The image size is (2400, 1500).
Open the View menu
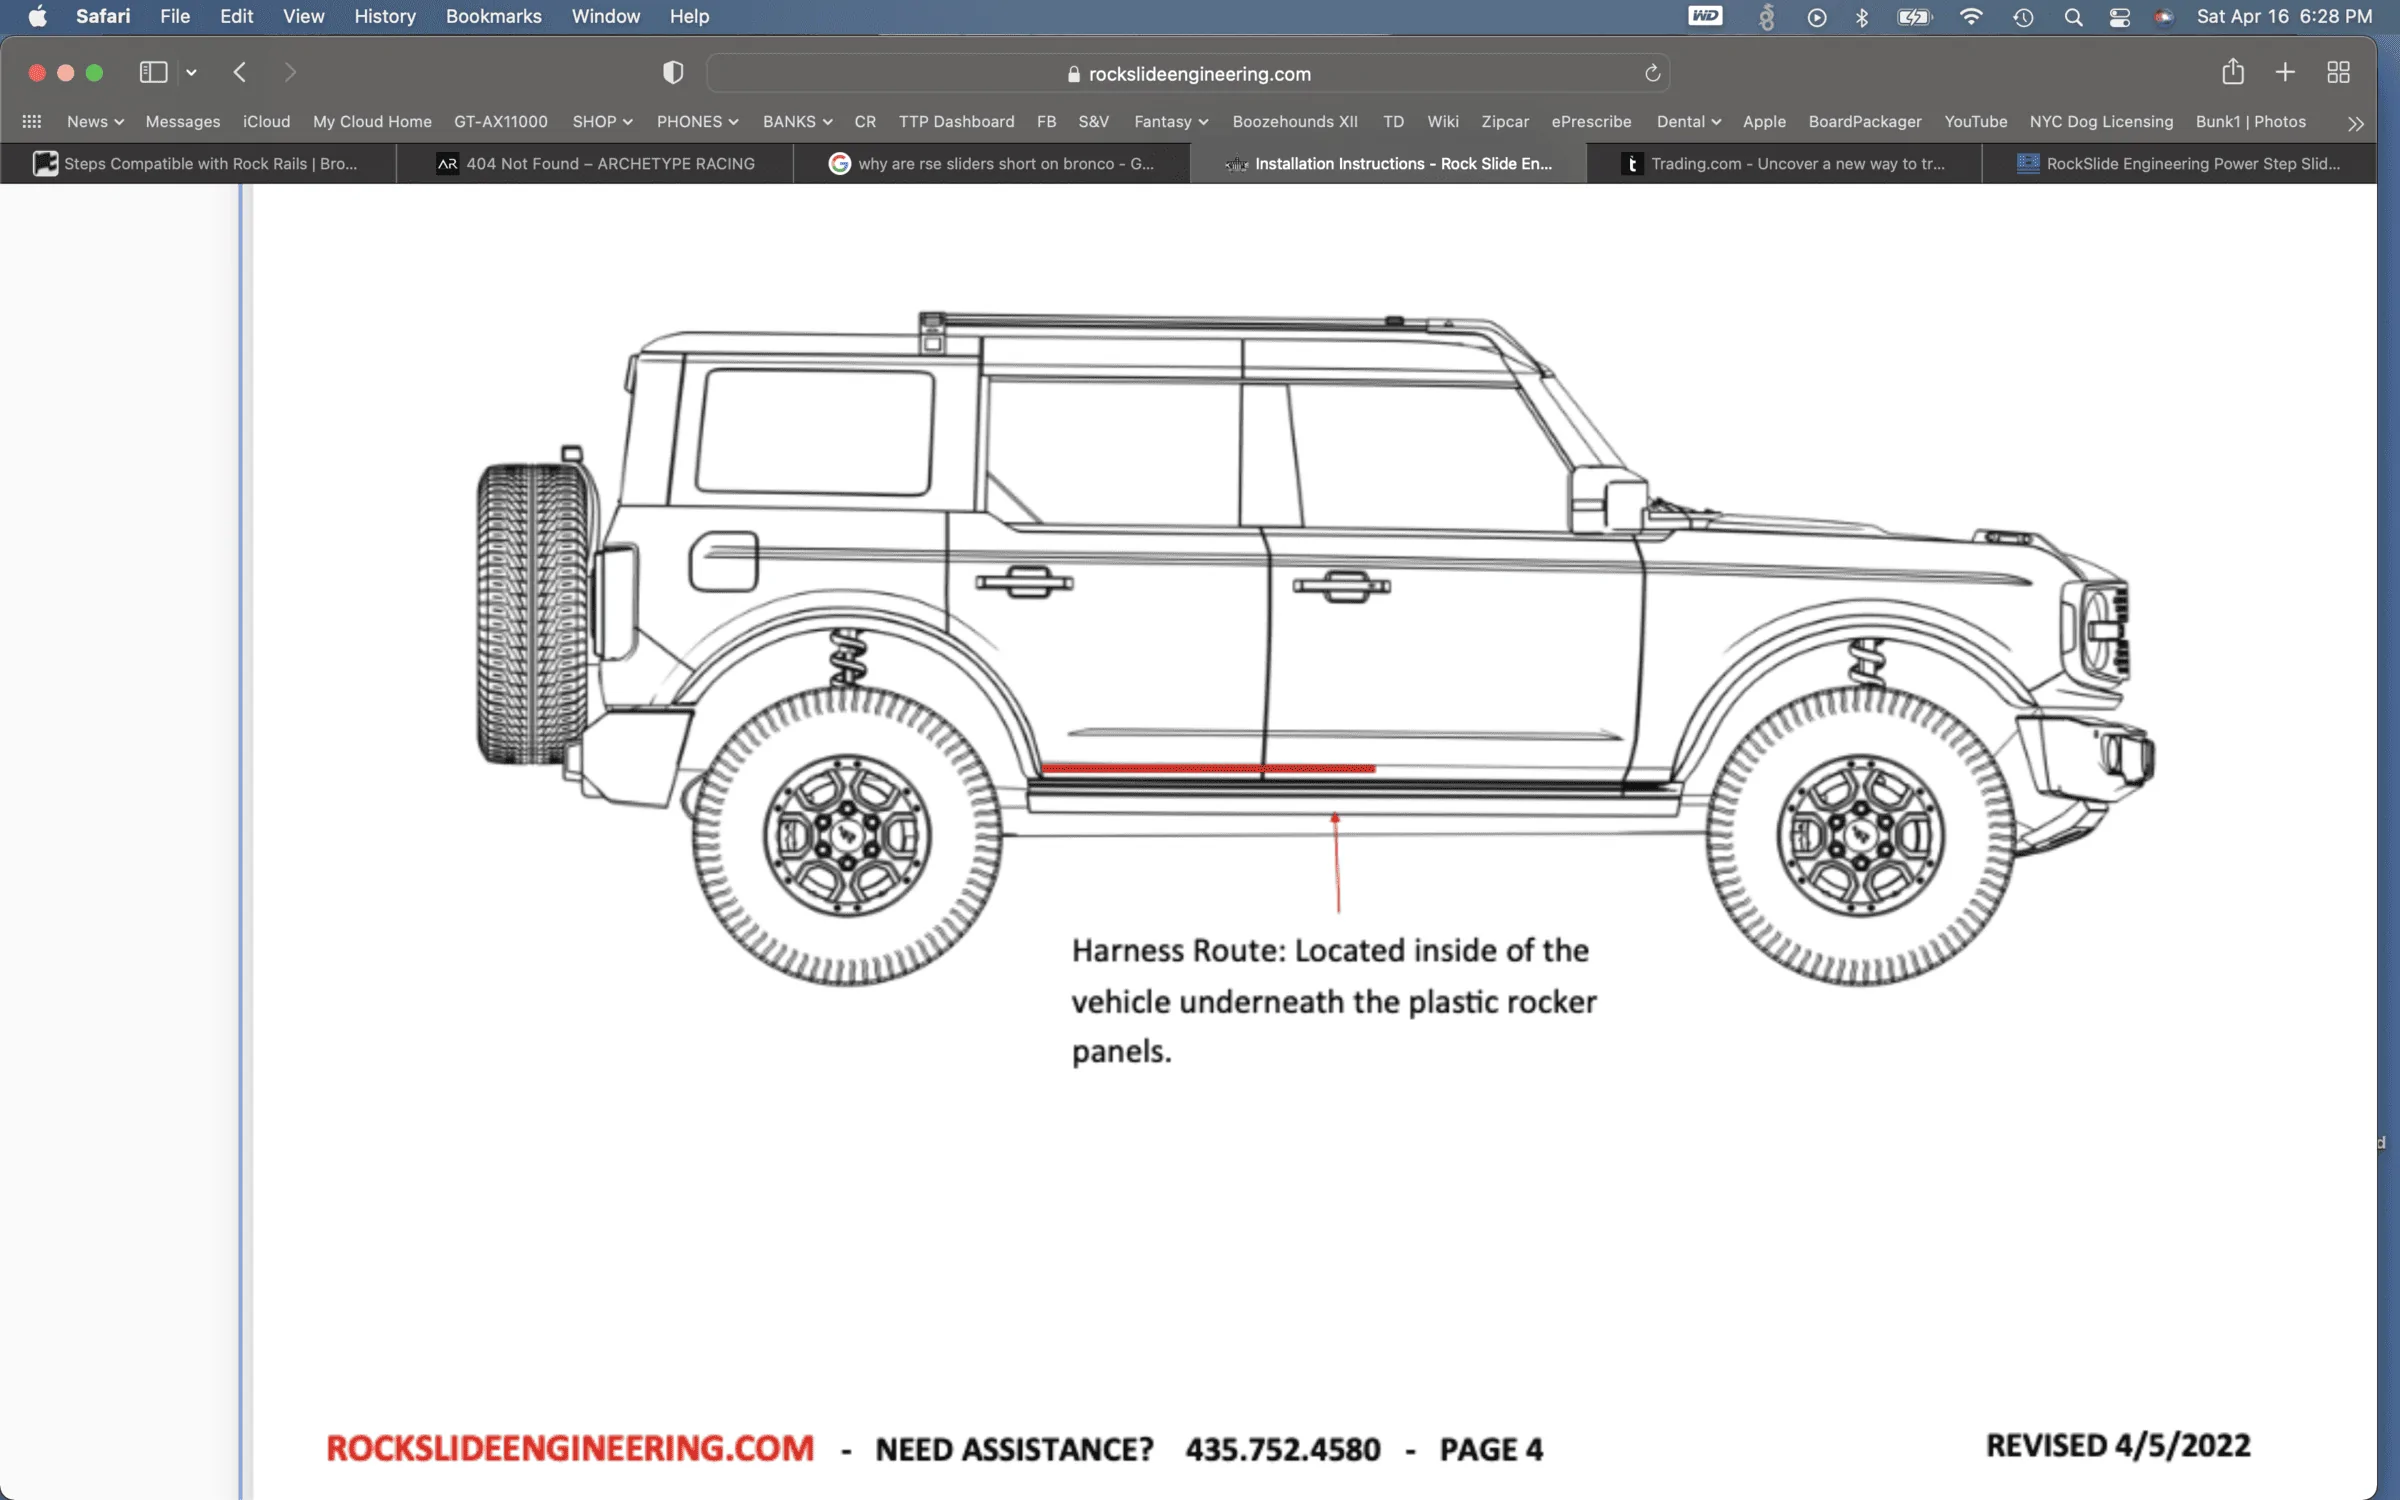tap(303, 16)
